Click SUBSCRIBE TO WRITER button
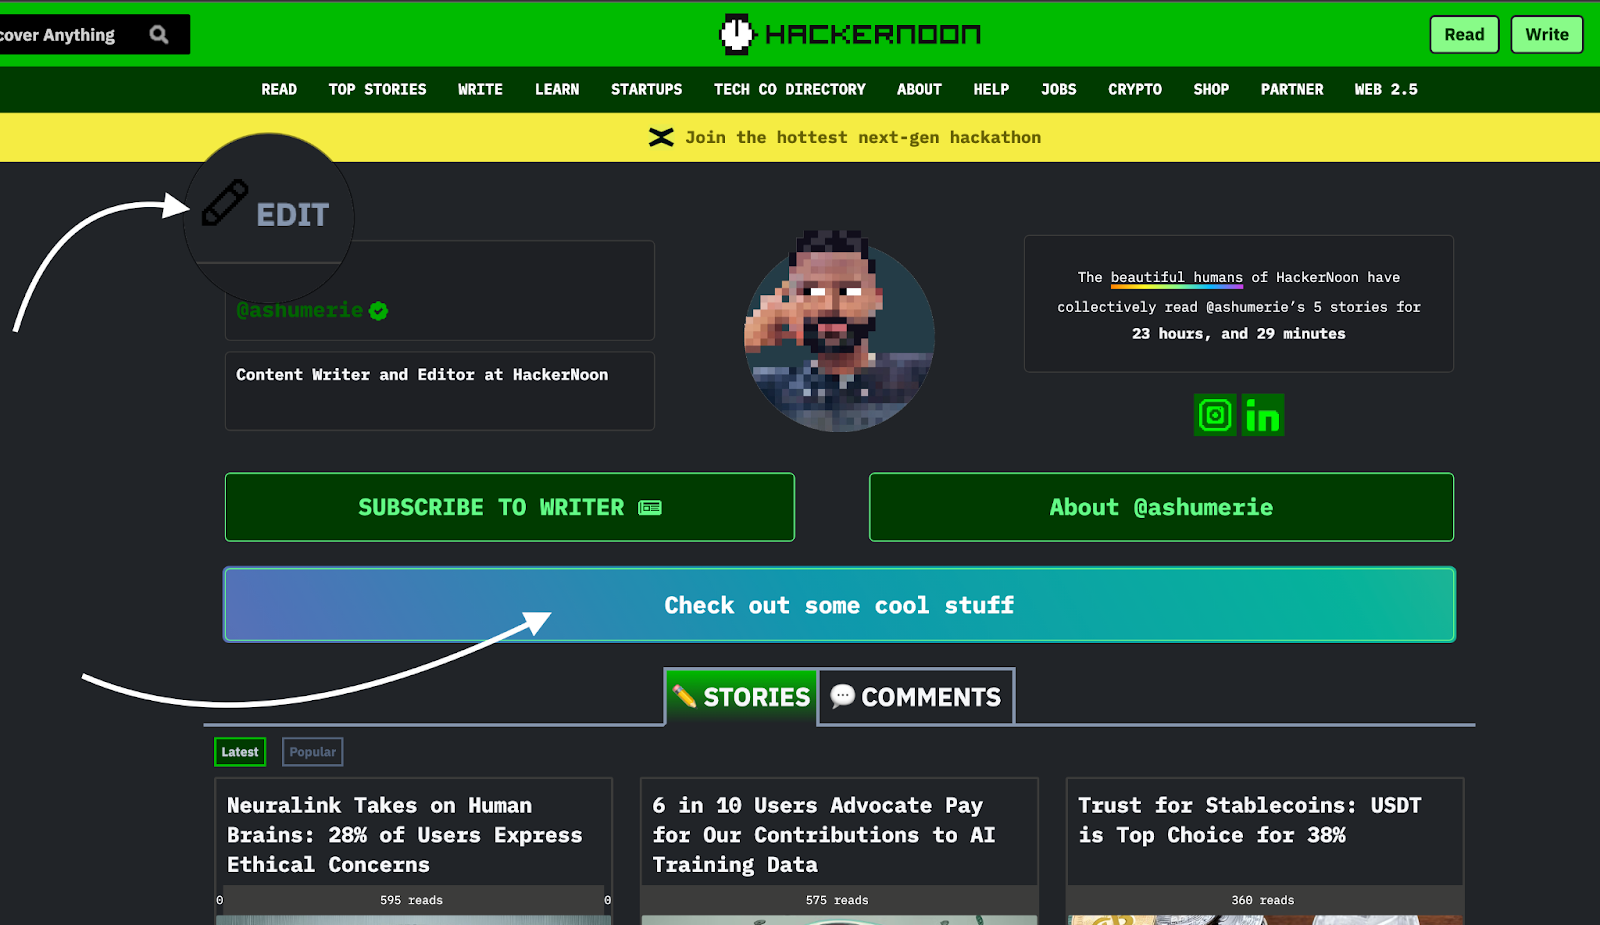 tap(510, 507)
